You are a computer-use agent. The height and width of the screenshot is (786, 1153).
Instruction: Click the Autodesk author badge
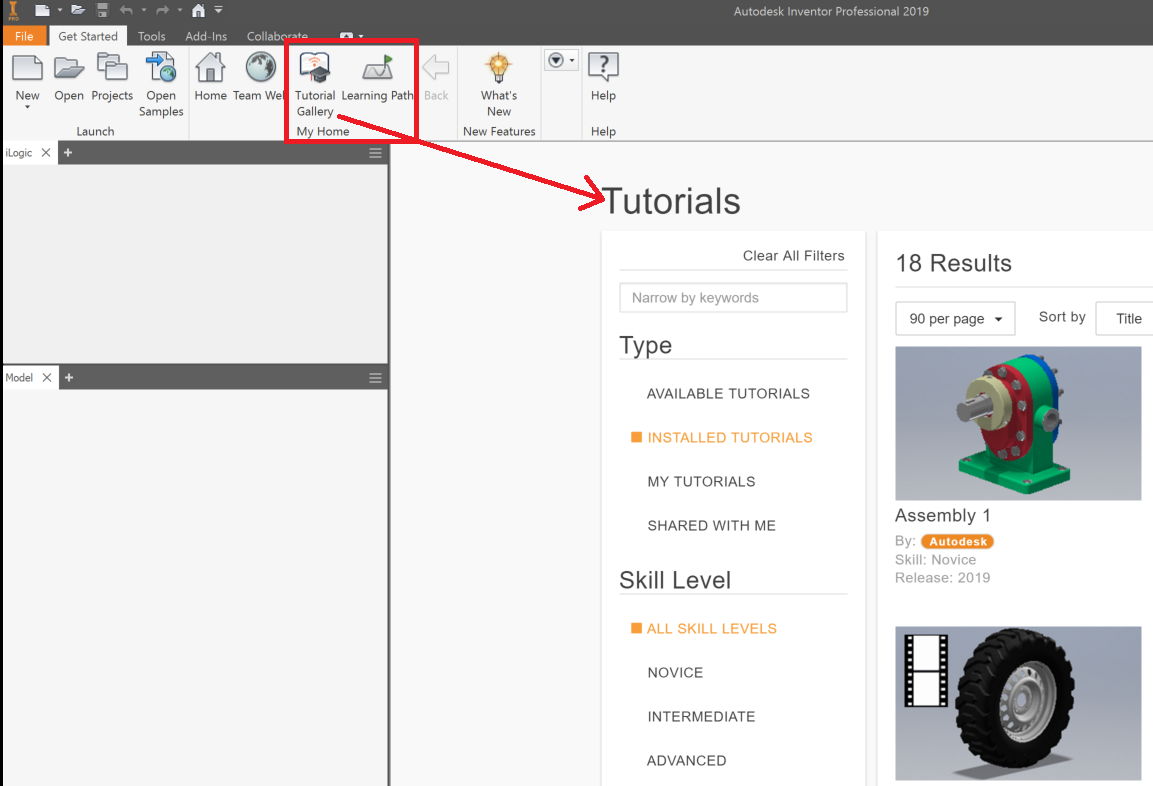[957, 542]
